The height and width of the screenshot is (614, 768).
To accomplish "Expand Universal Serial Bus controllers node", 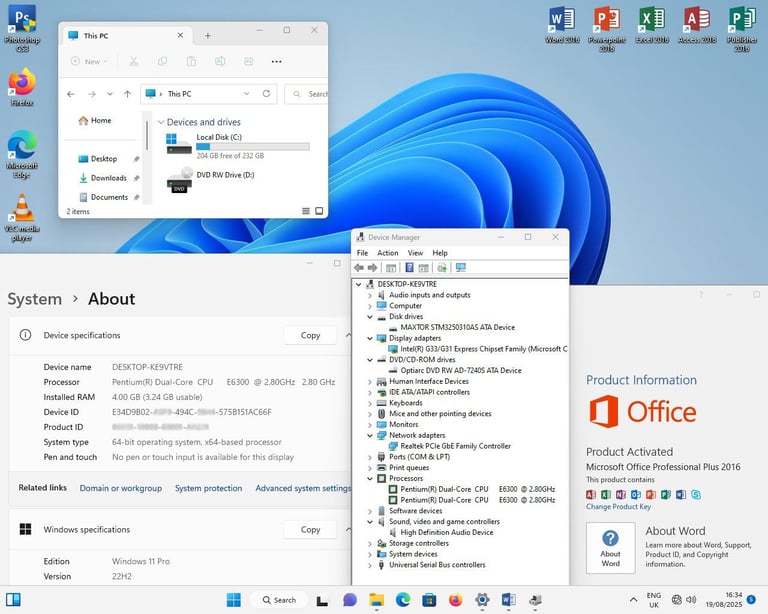I will point(370,565).
